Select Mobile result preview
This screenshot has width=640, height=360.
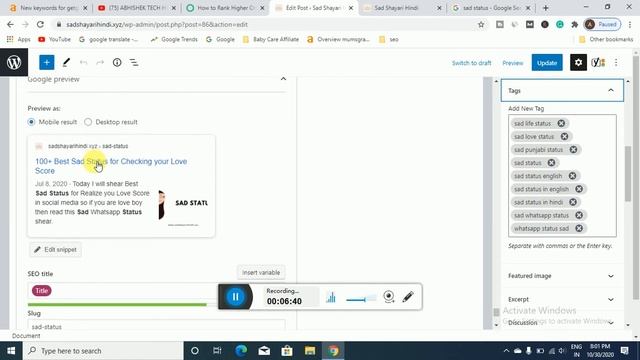[x=31, y=122]
